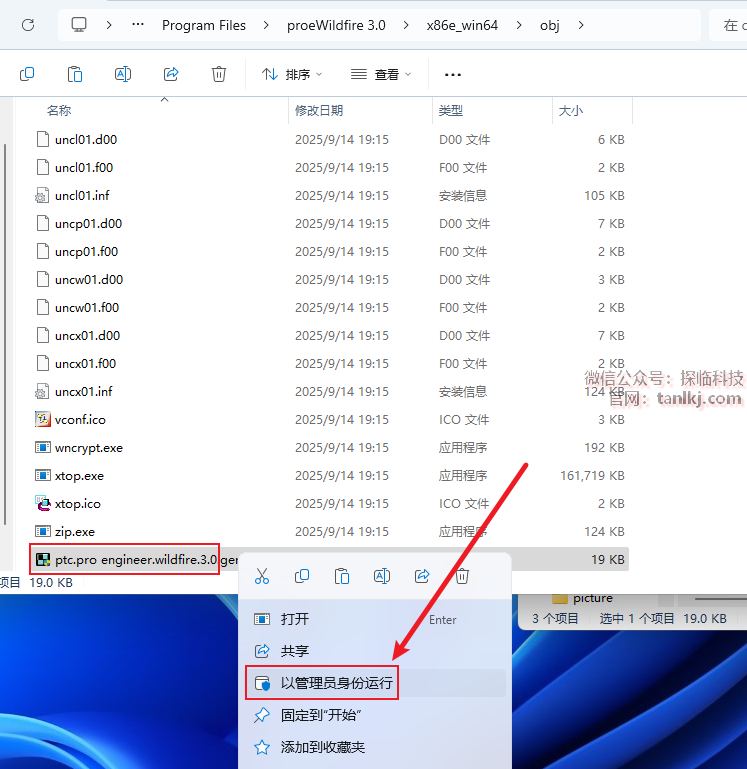Select 以管理员身份运行 in context menu
Image resolution: width=747 pixels, height=769 pixels.
click(336, 684)
